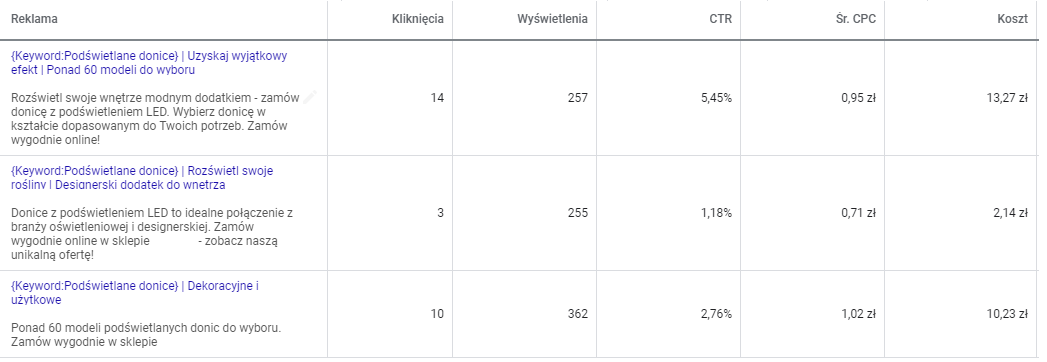Screen dimensions: 1047x362
Task: Click the 13,27 zł cost cell
Action: click(x=1007, y=98)
